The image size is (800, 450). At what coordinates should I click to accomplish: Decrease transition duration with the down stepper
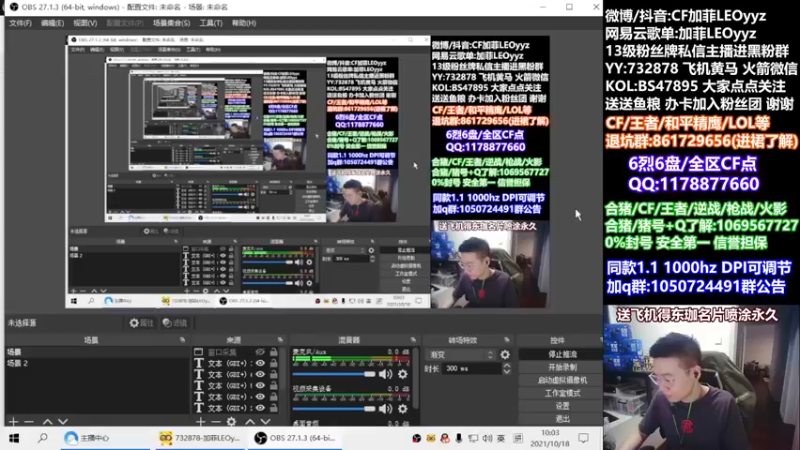click(507, 371)
